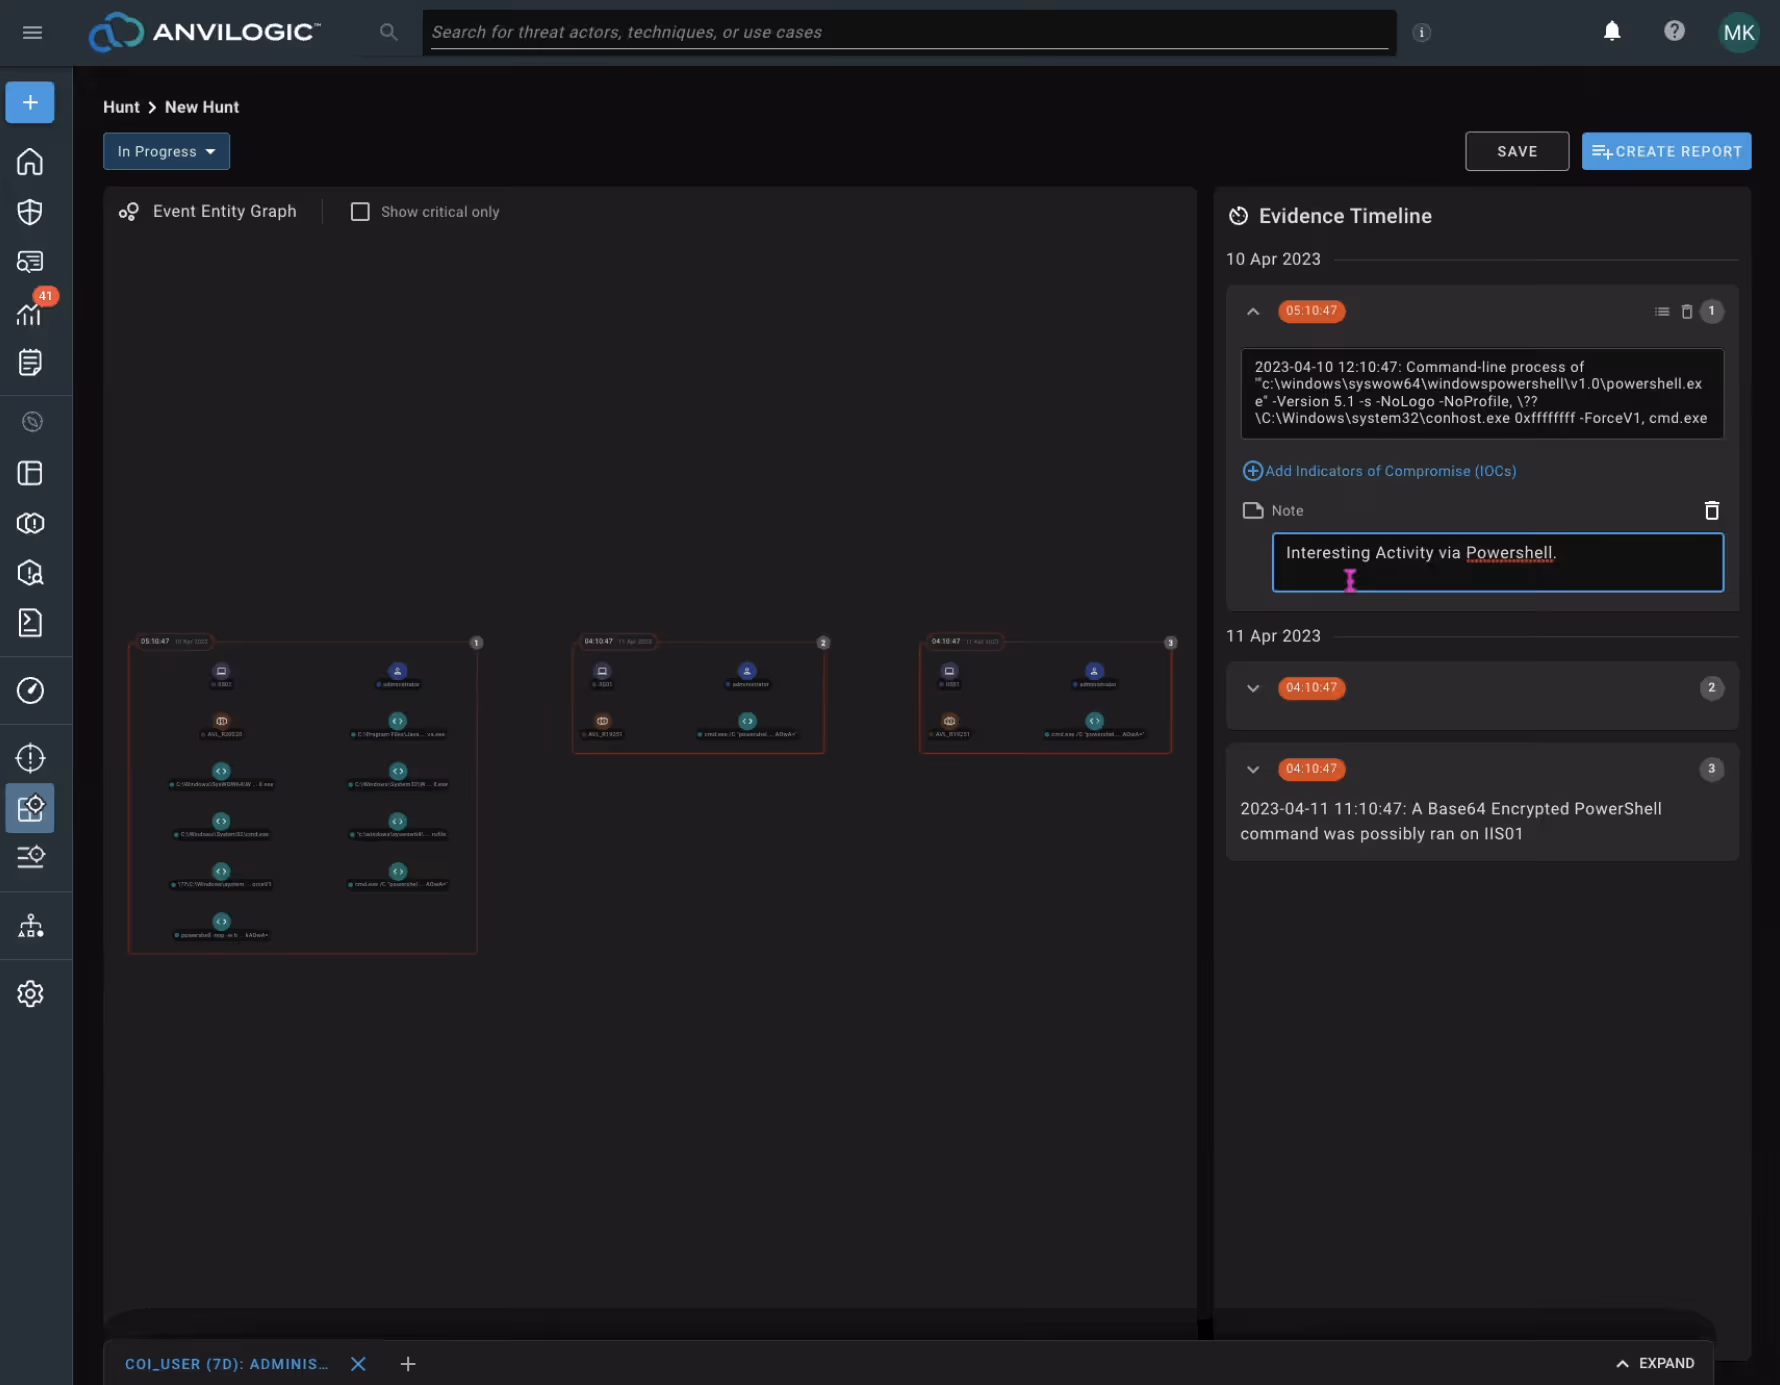Go to the Home sidebar icon
This screenshot has width=1780, height=1385.
pos(30,161)
